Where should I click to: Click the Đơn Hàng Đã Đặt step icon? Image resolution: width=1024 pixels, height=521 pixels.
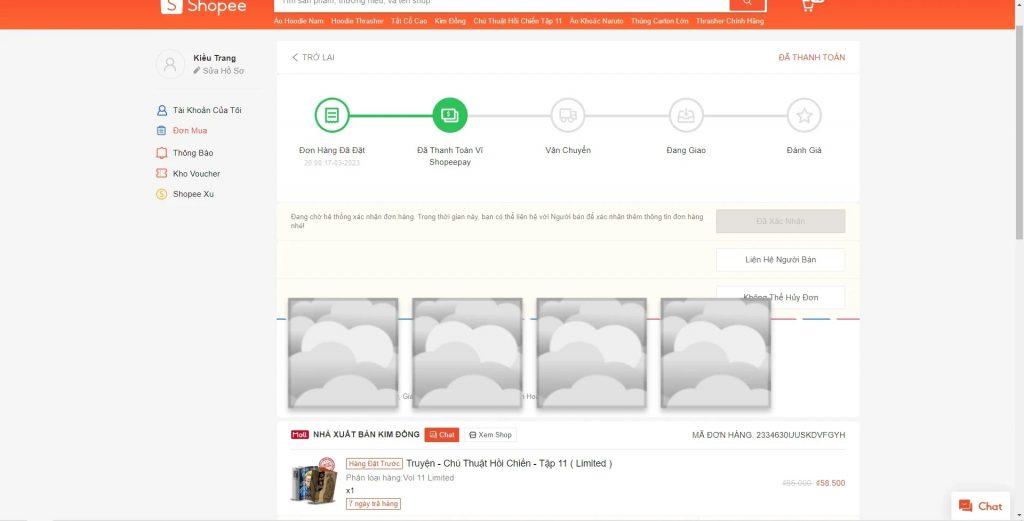[332, 116]
